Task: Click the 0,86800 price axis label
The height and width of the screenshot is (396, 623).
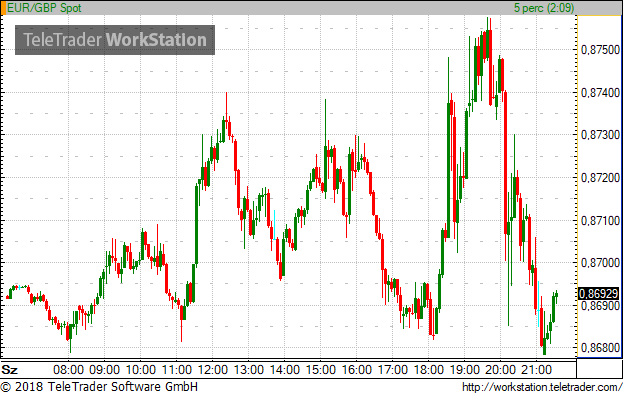Action: 600,348
